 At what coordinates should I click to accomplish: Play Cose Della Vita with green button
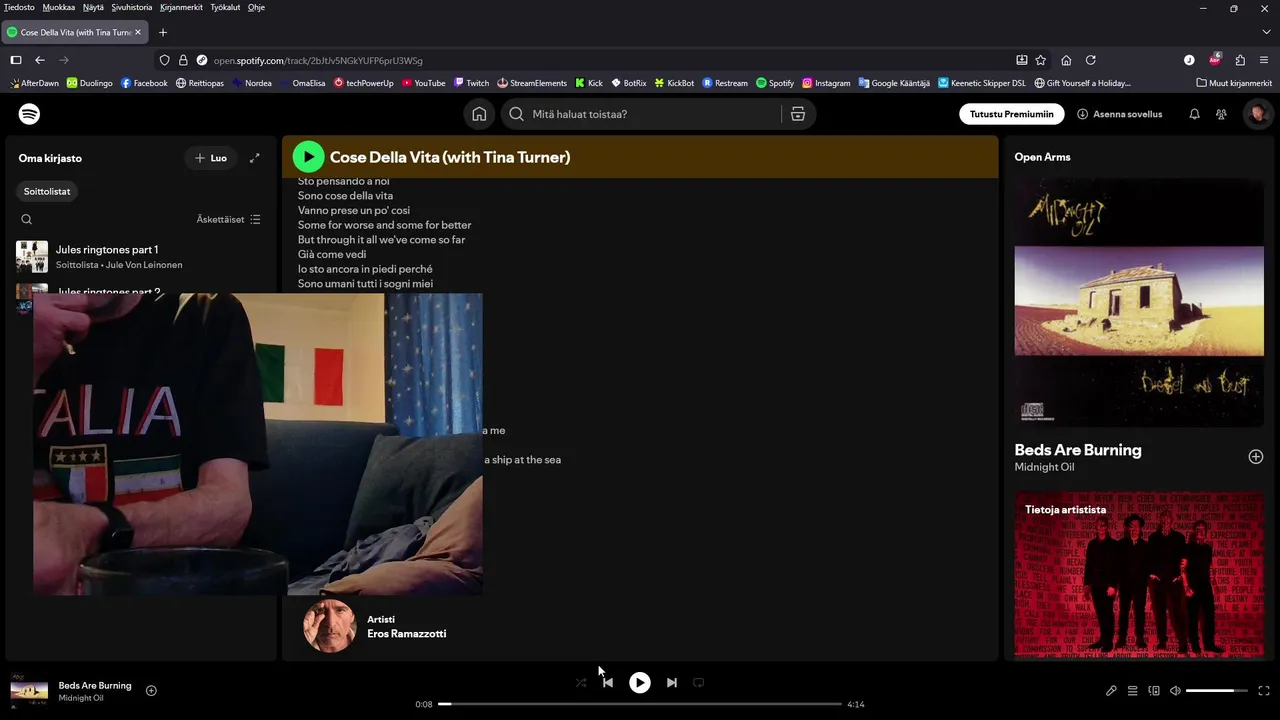click(308, 157)
